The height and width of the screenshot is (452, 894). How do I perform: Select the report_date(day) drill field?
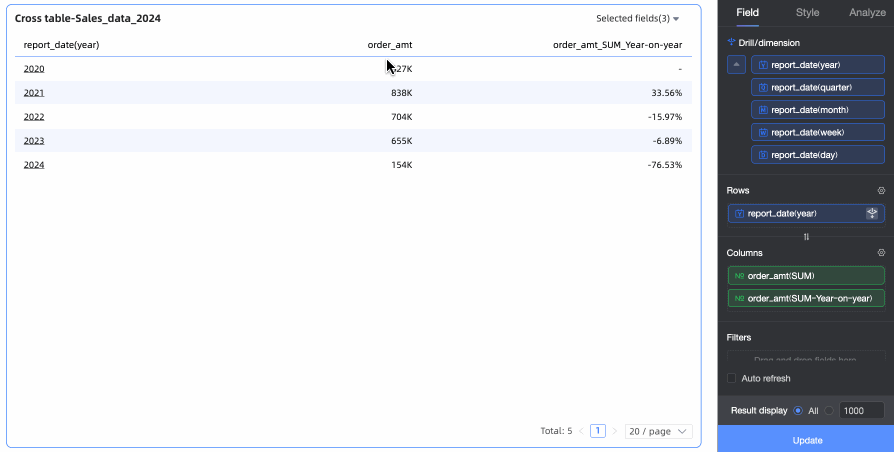(x=818, y=154)
